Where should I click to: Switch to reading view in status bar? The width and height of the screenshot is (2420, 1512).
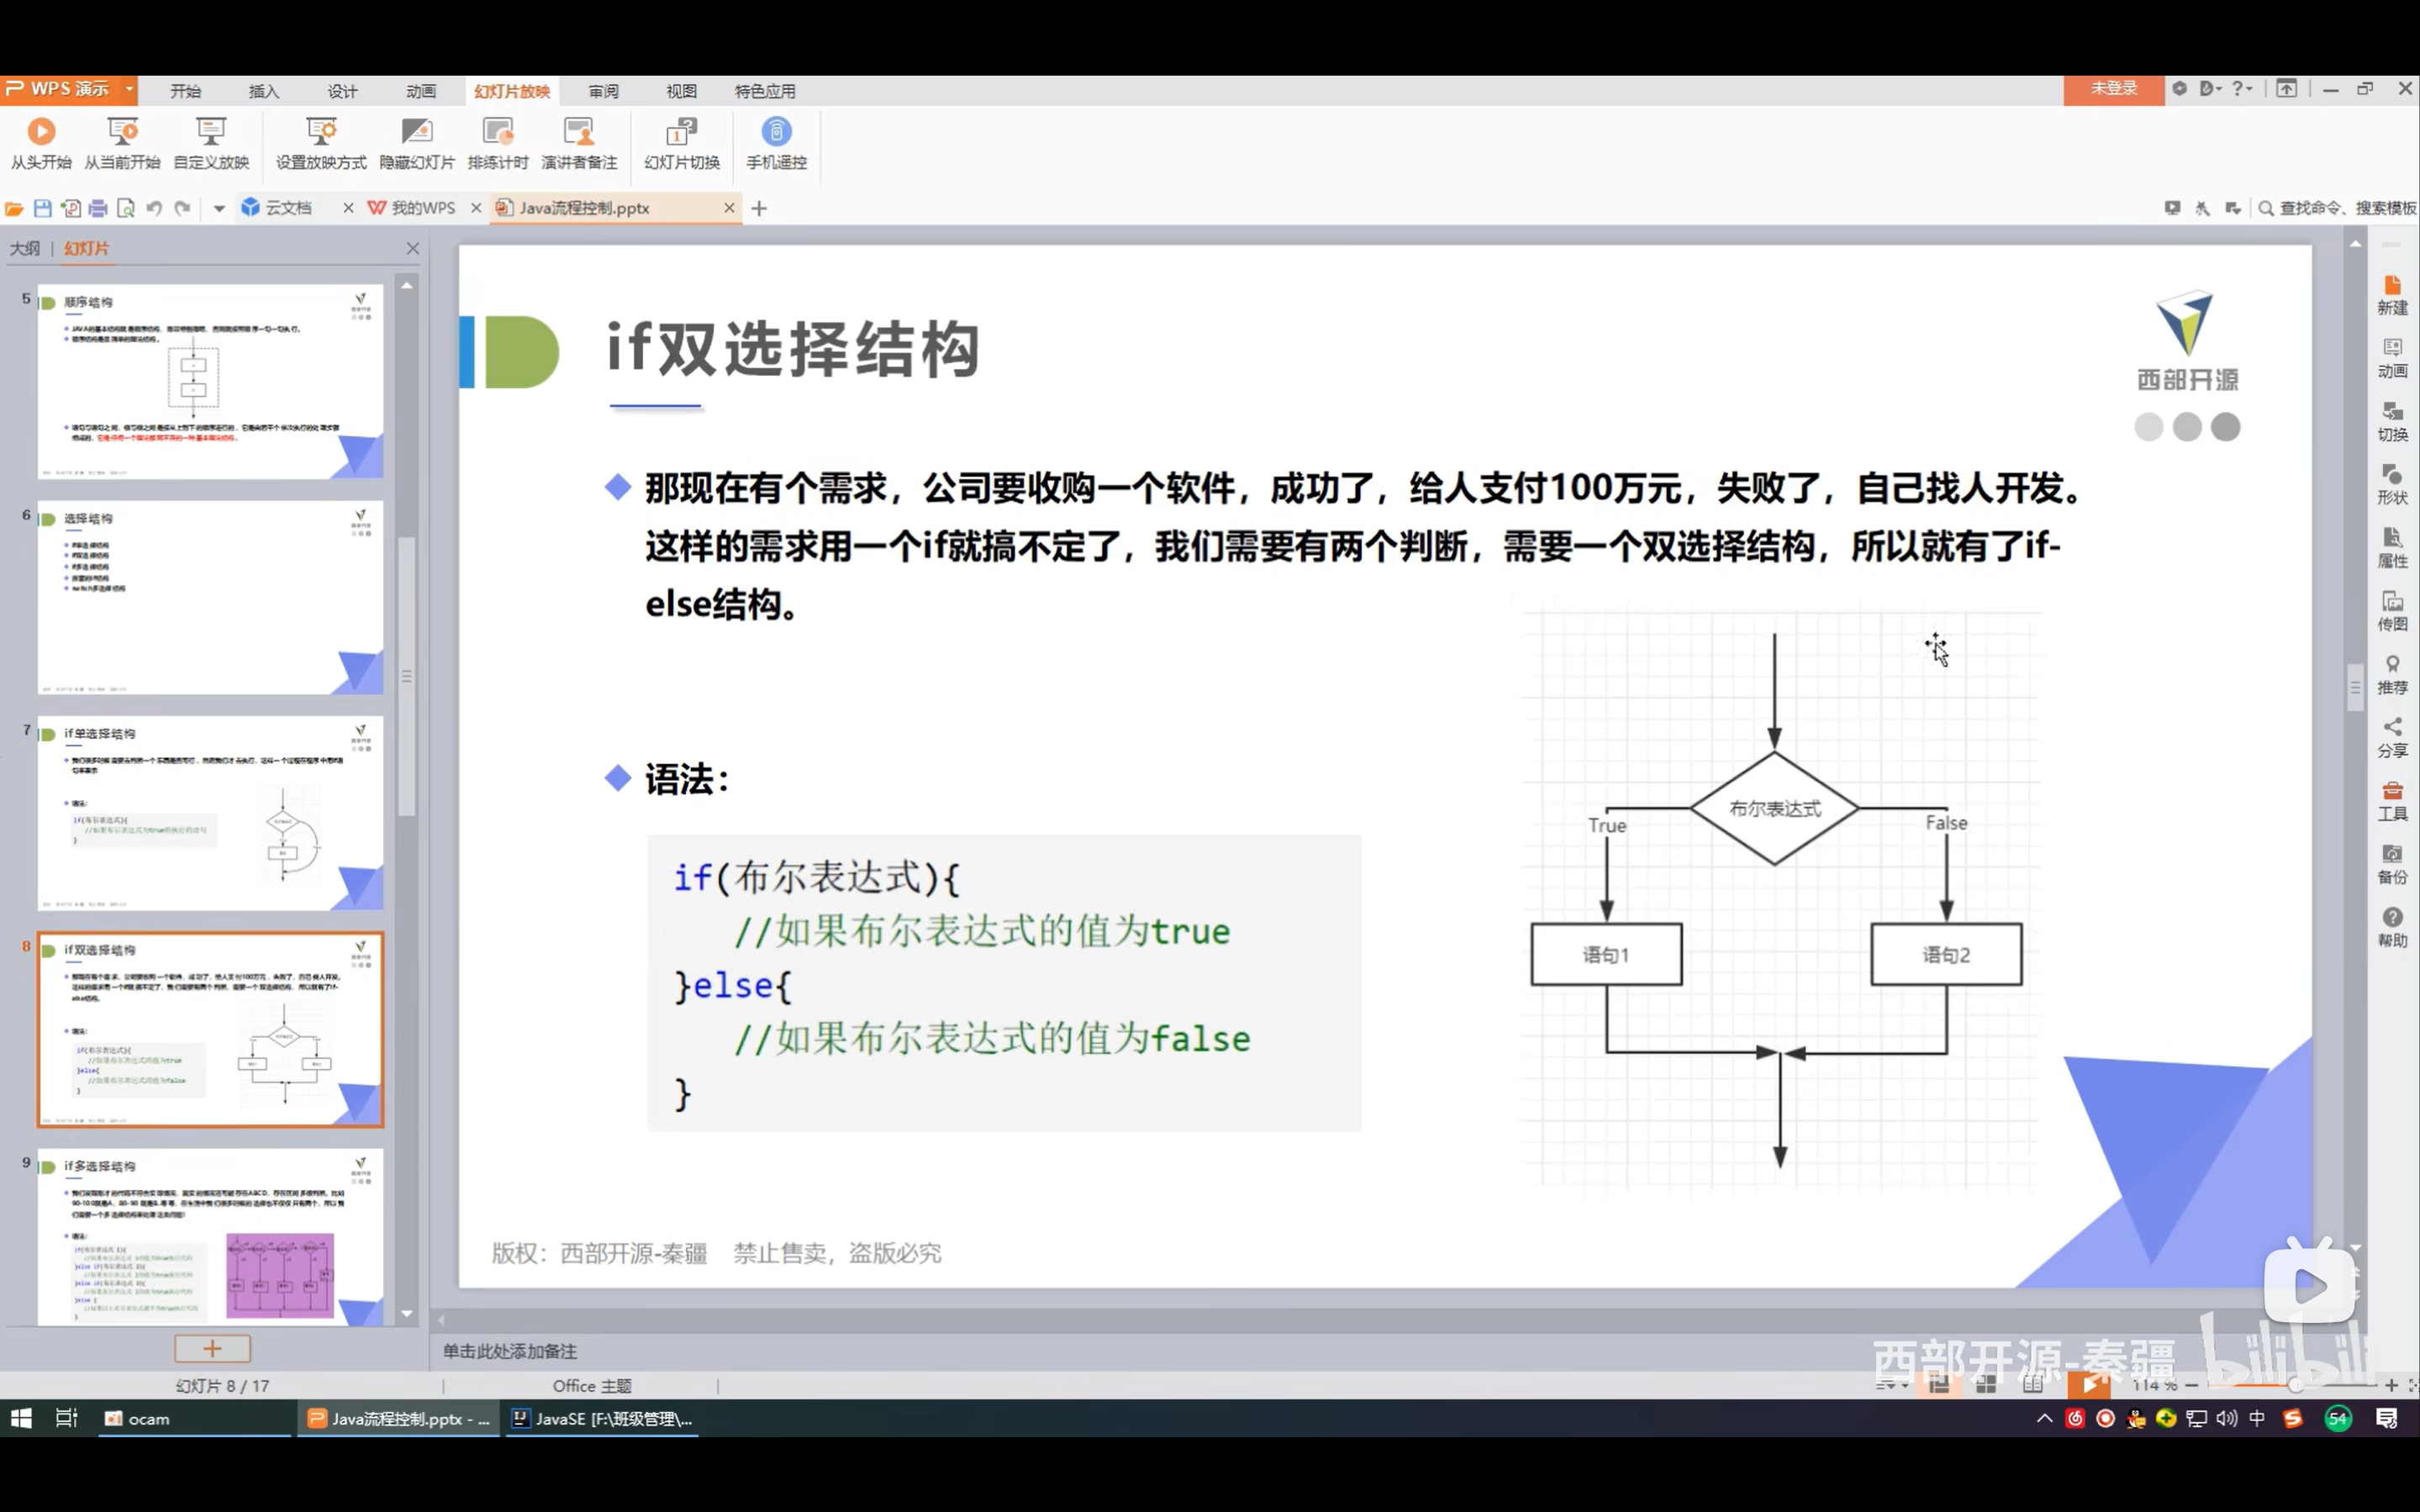click(2033, 1385)
